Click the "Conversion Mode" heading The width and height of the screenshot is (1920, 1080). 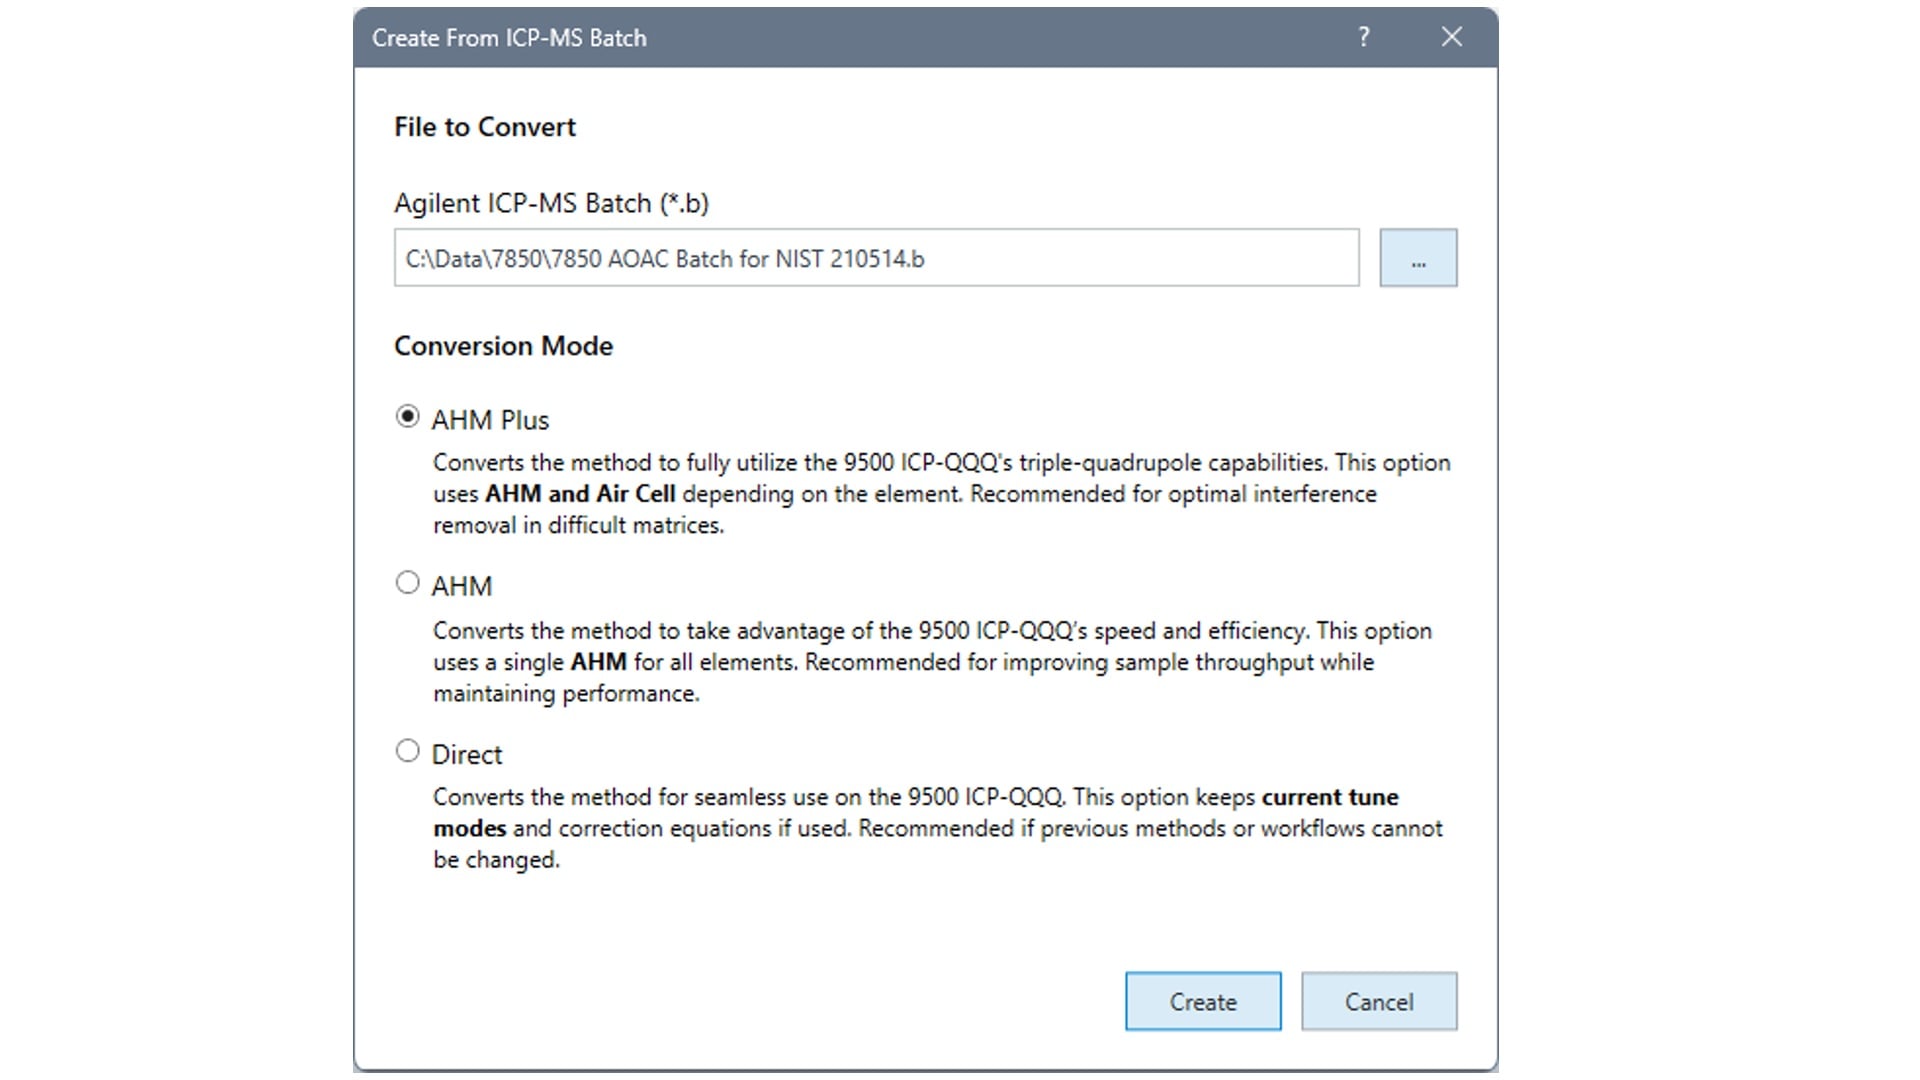[x=503, y=346]
